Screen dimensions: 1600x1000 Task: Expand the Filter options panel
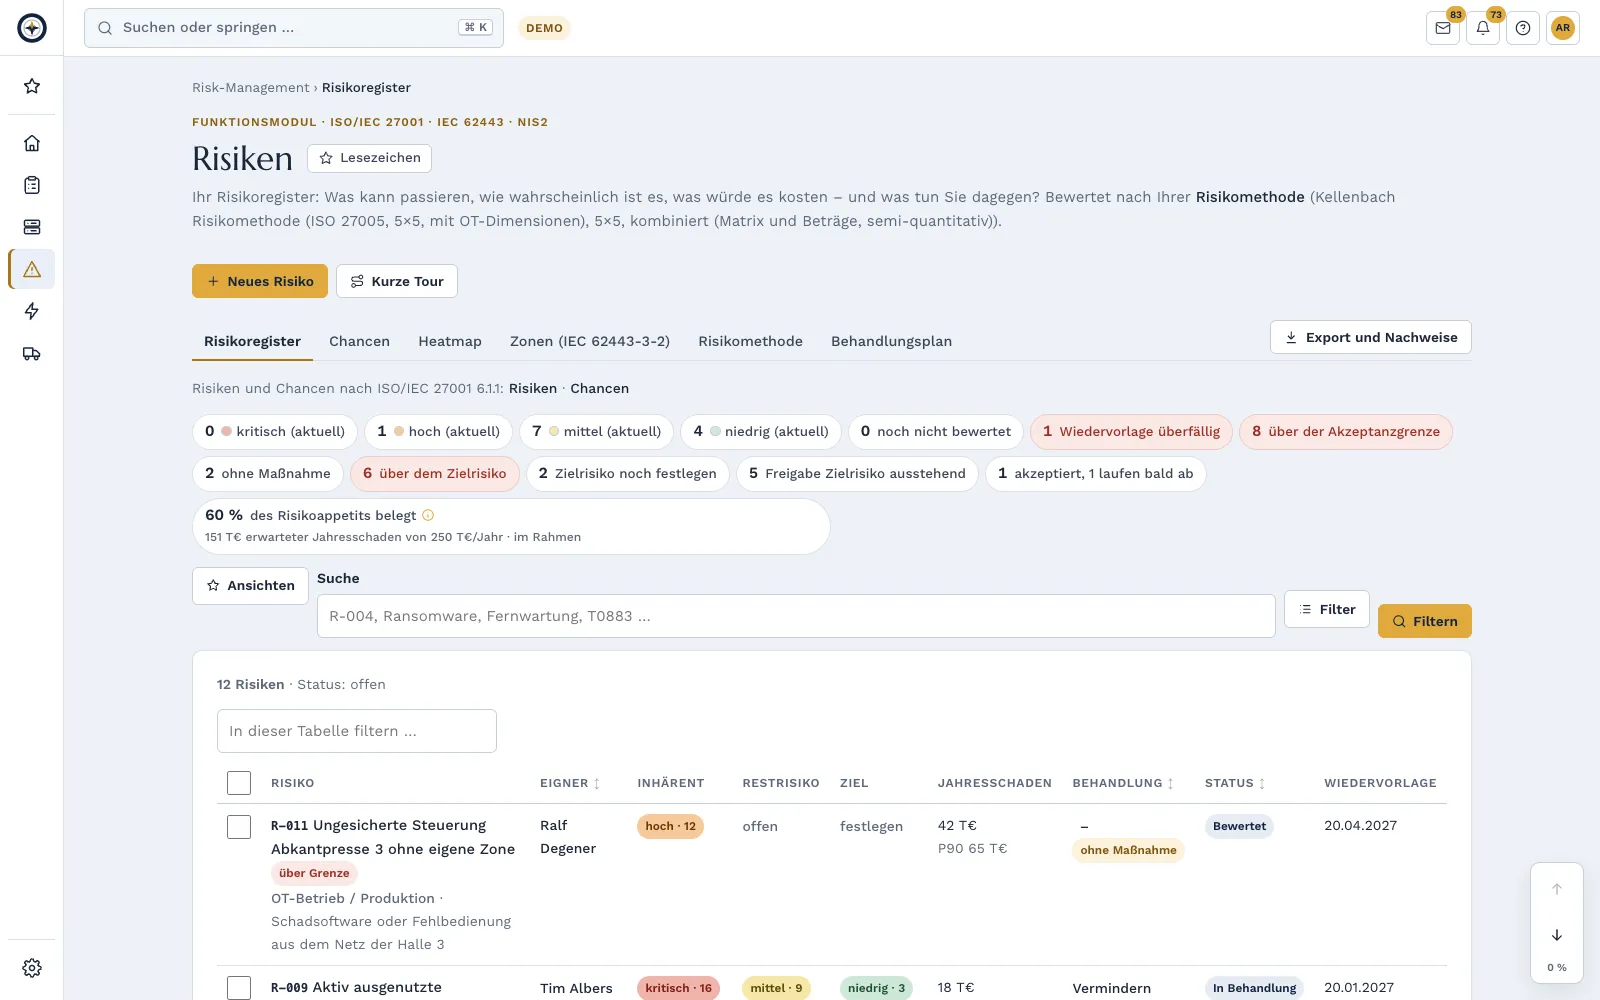coord(1327,609)
